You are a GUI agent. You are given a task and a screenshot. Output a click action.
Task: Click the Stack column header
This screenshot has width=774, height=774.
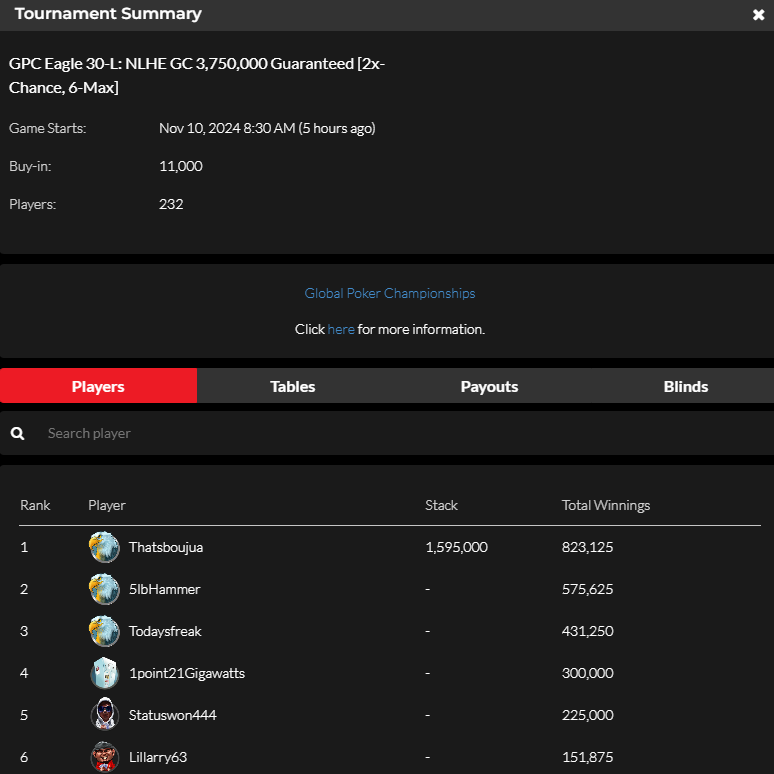(x=441, y=505)
